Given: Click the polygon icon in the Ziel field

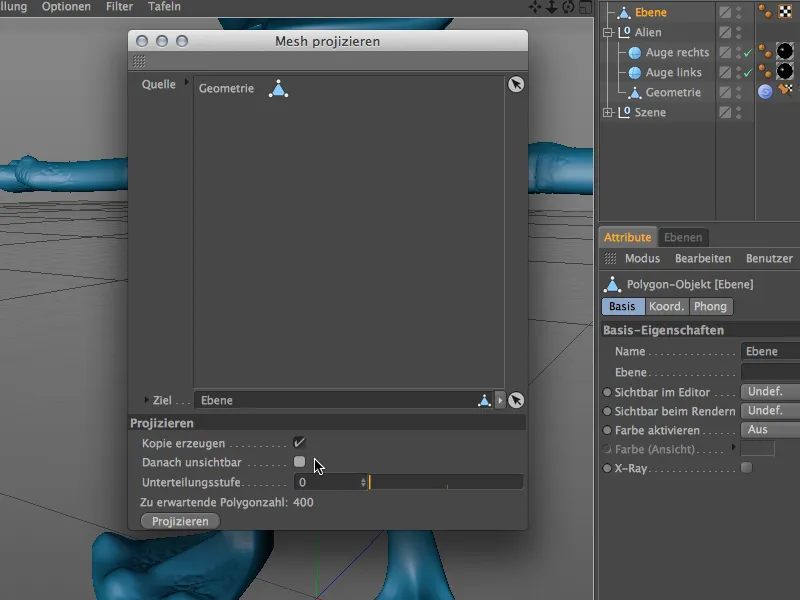Looking at the screenshot, I should (484, 401).
